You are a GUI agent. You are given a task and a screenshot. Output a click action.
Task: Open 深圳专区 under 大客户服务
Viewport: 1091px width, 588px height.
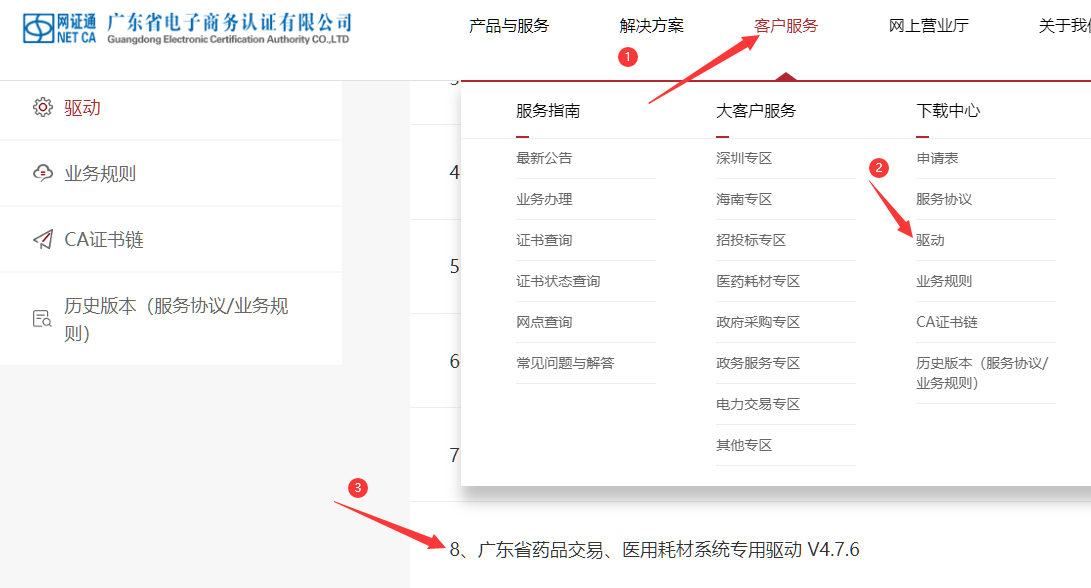click(744, 158)
